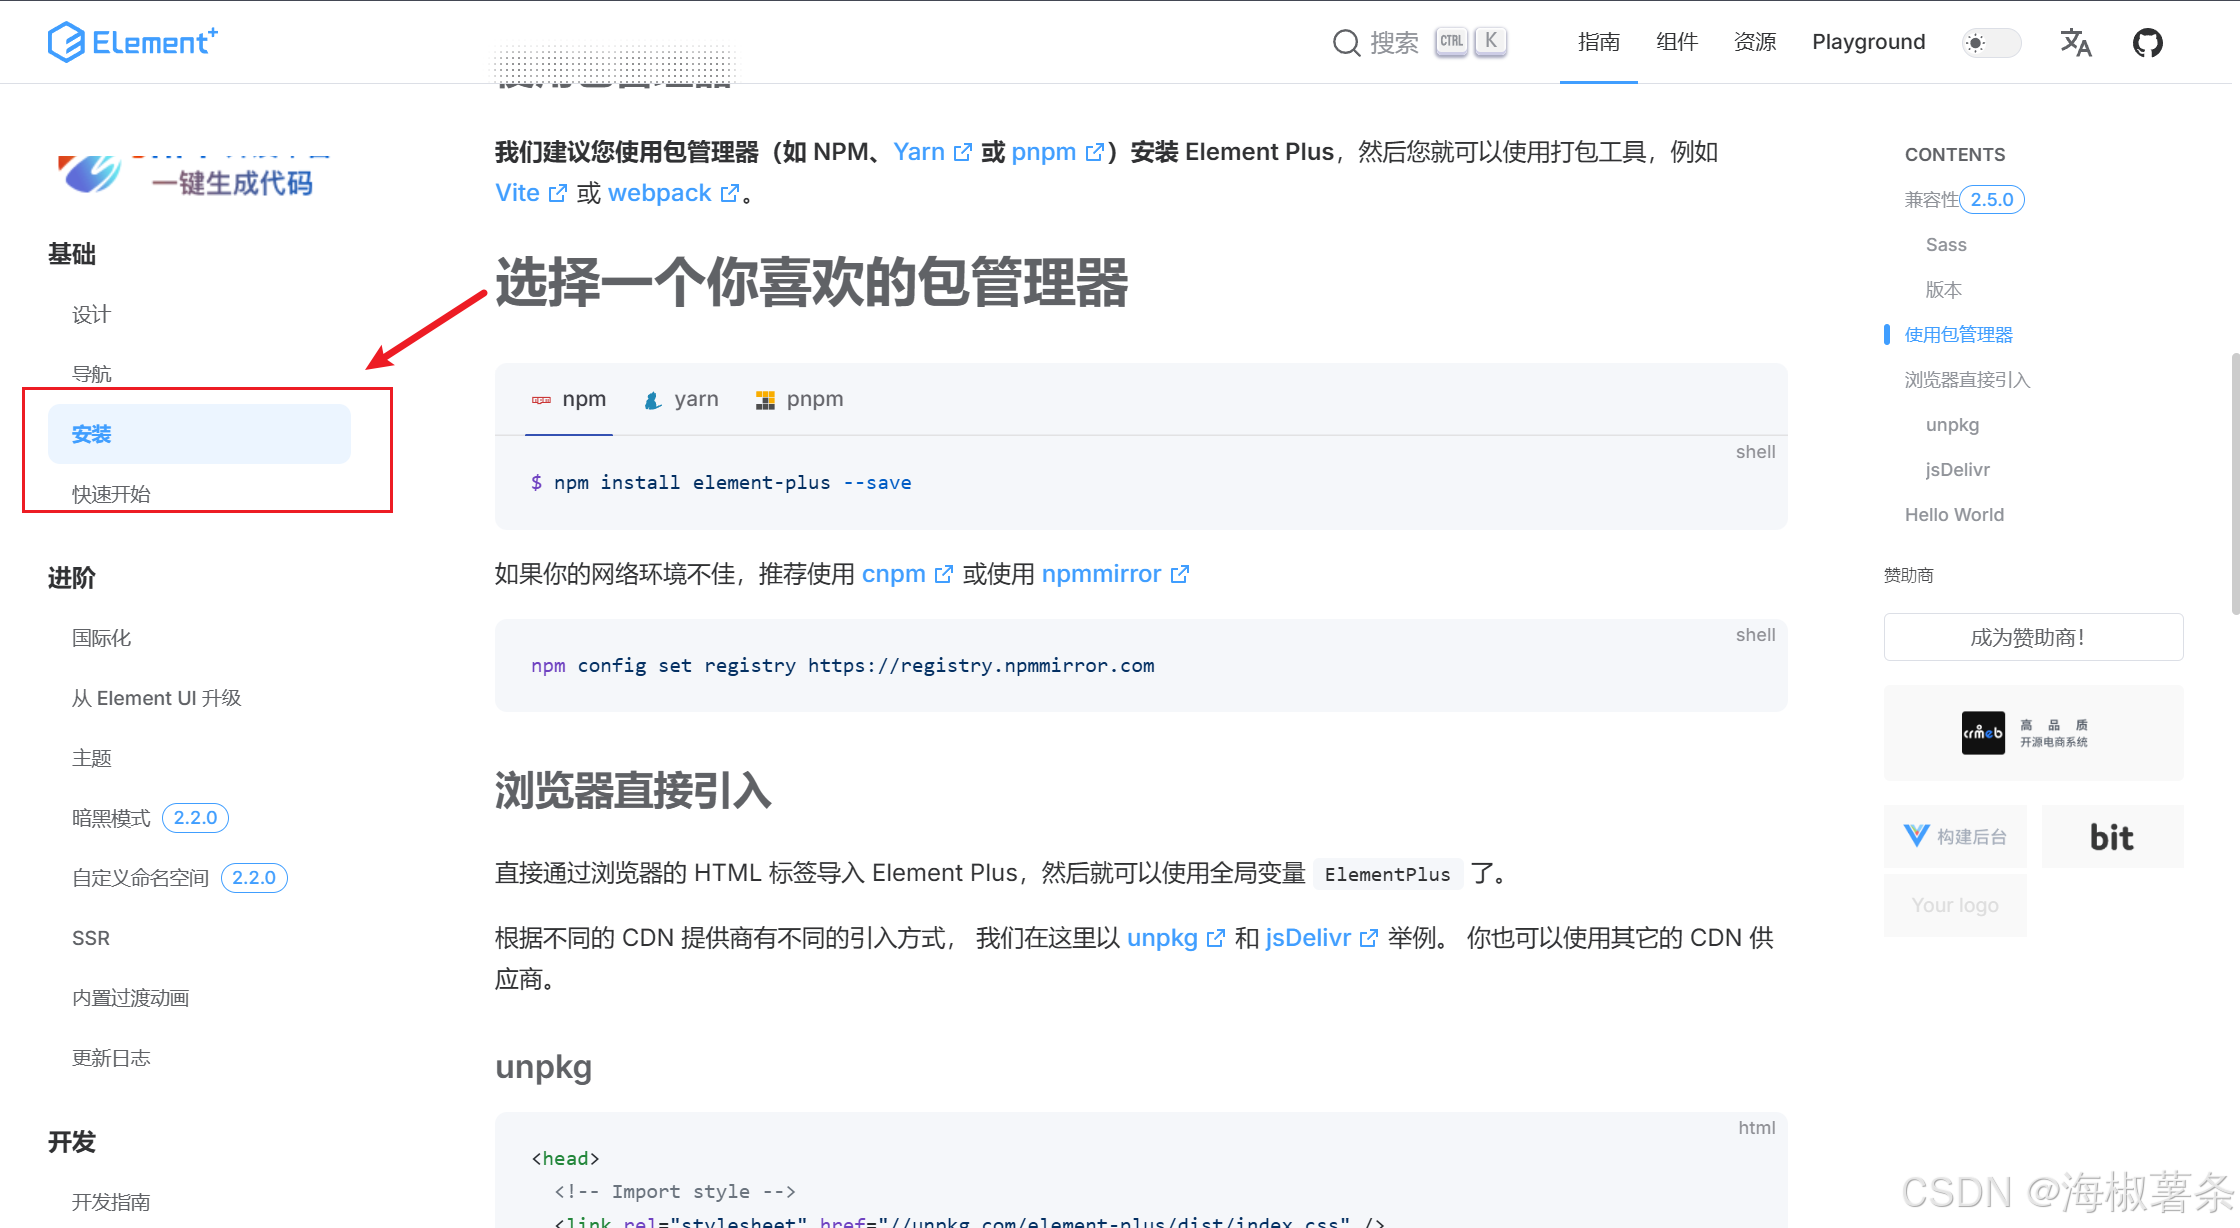
Task: Open the 组件 menu item
Action: 1677,42
